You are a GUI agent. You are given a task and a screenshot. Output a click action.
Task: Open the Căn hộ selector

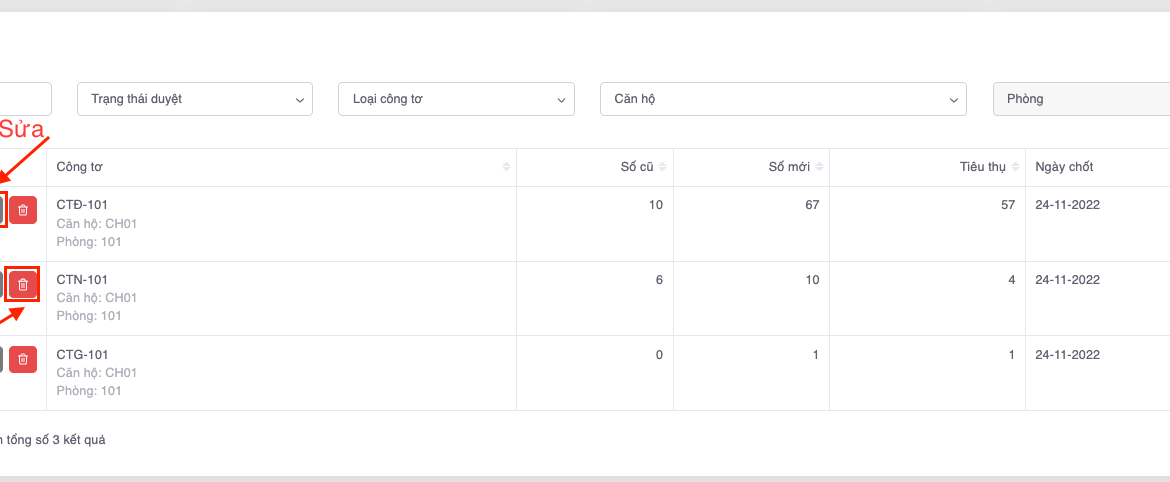(x=783, y=99)
